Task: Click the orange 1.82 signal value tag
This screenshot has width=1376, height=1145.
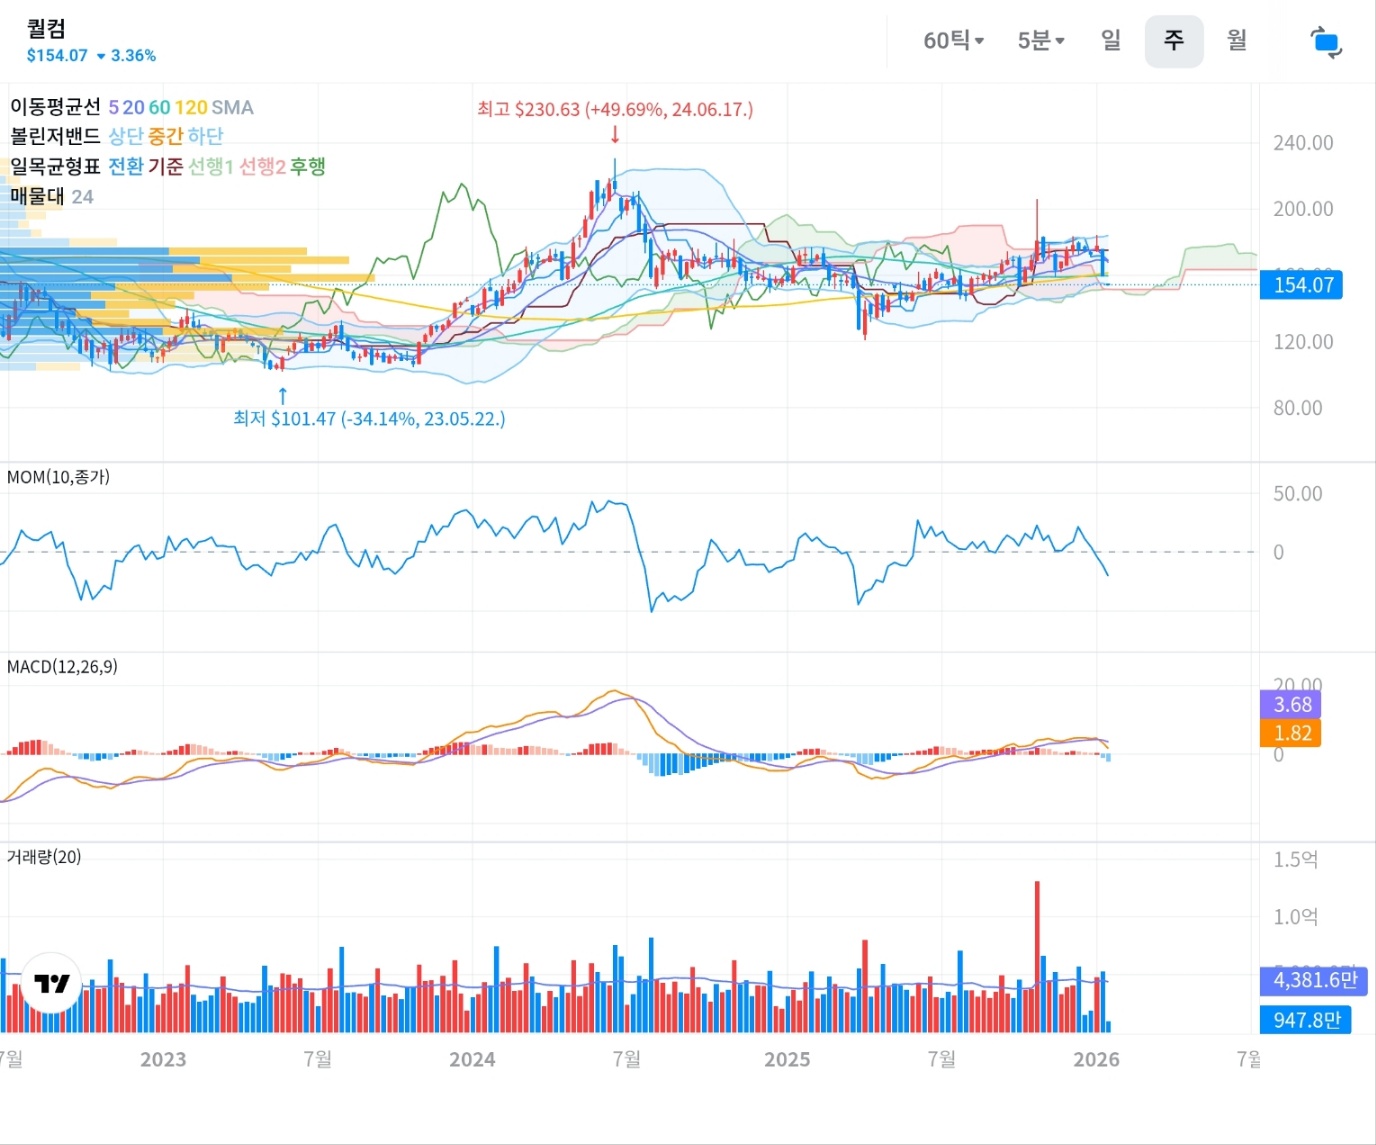Action: (1292, 733)
